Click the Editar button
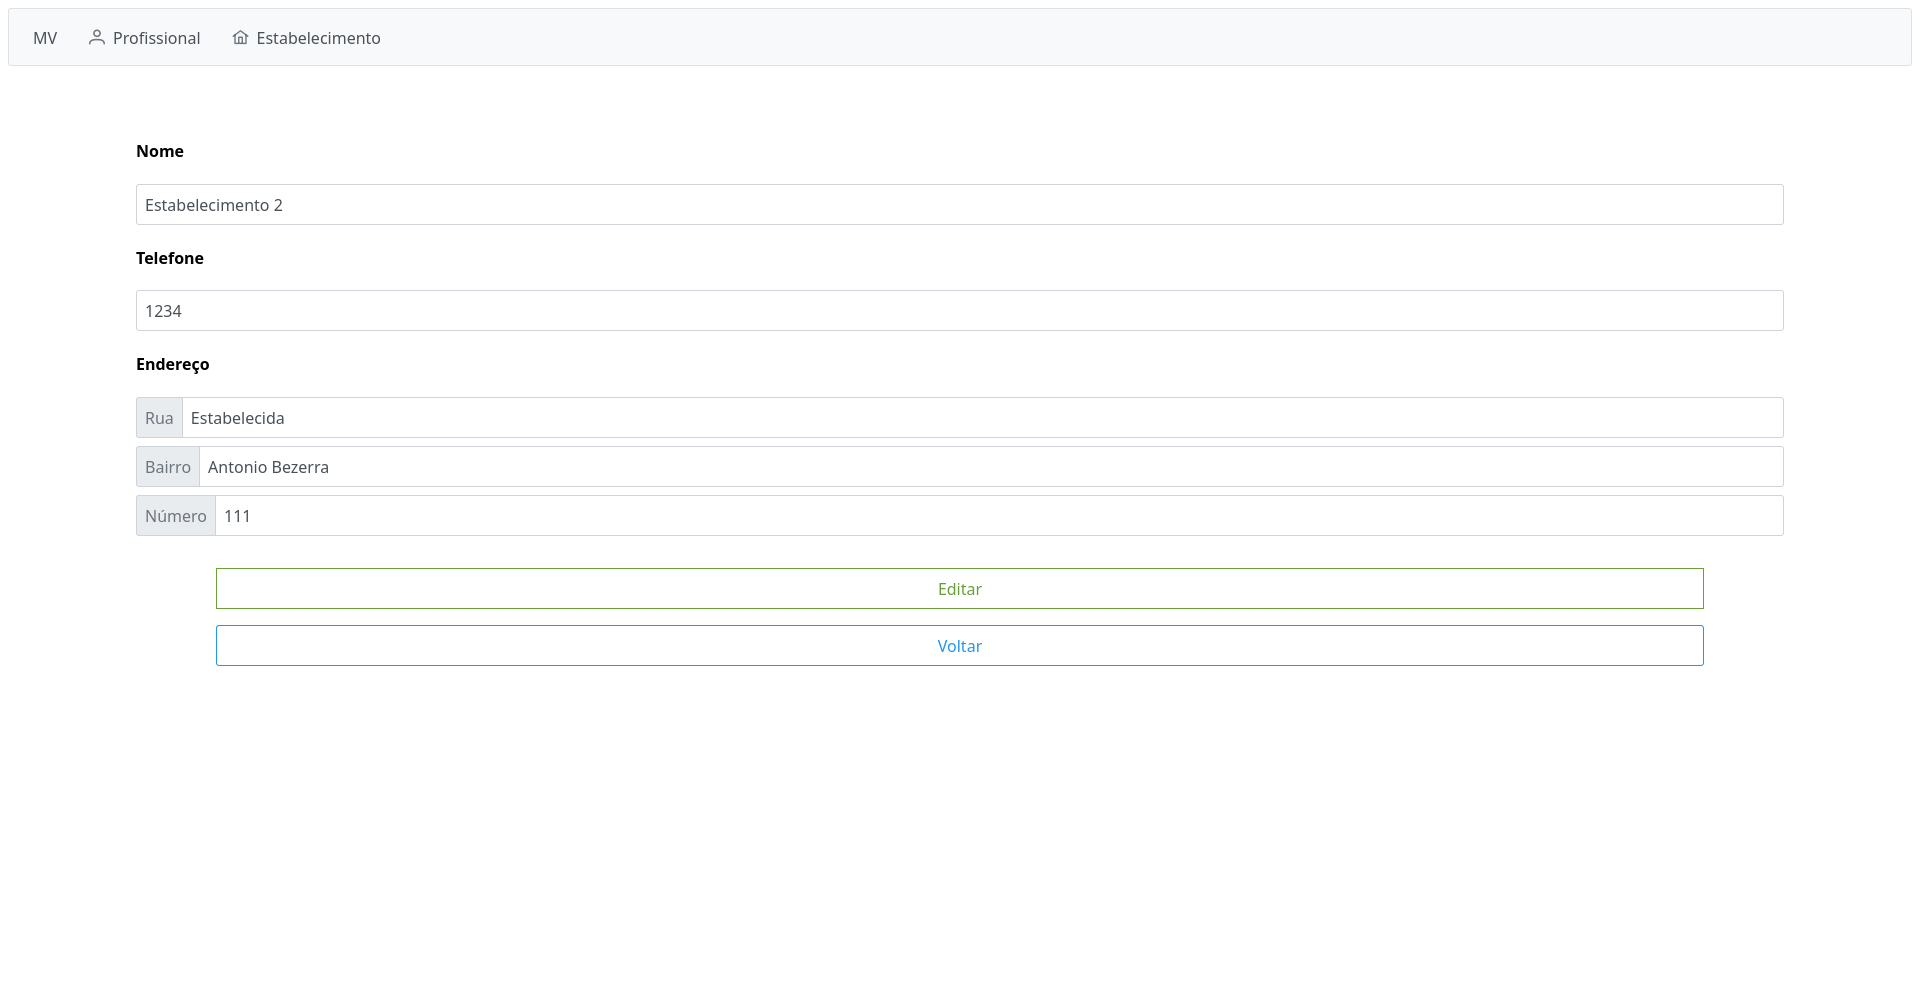The height and width of the screenshot is (995, 1920). tap(960, 589)
